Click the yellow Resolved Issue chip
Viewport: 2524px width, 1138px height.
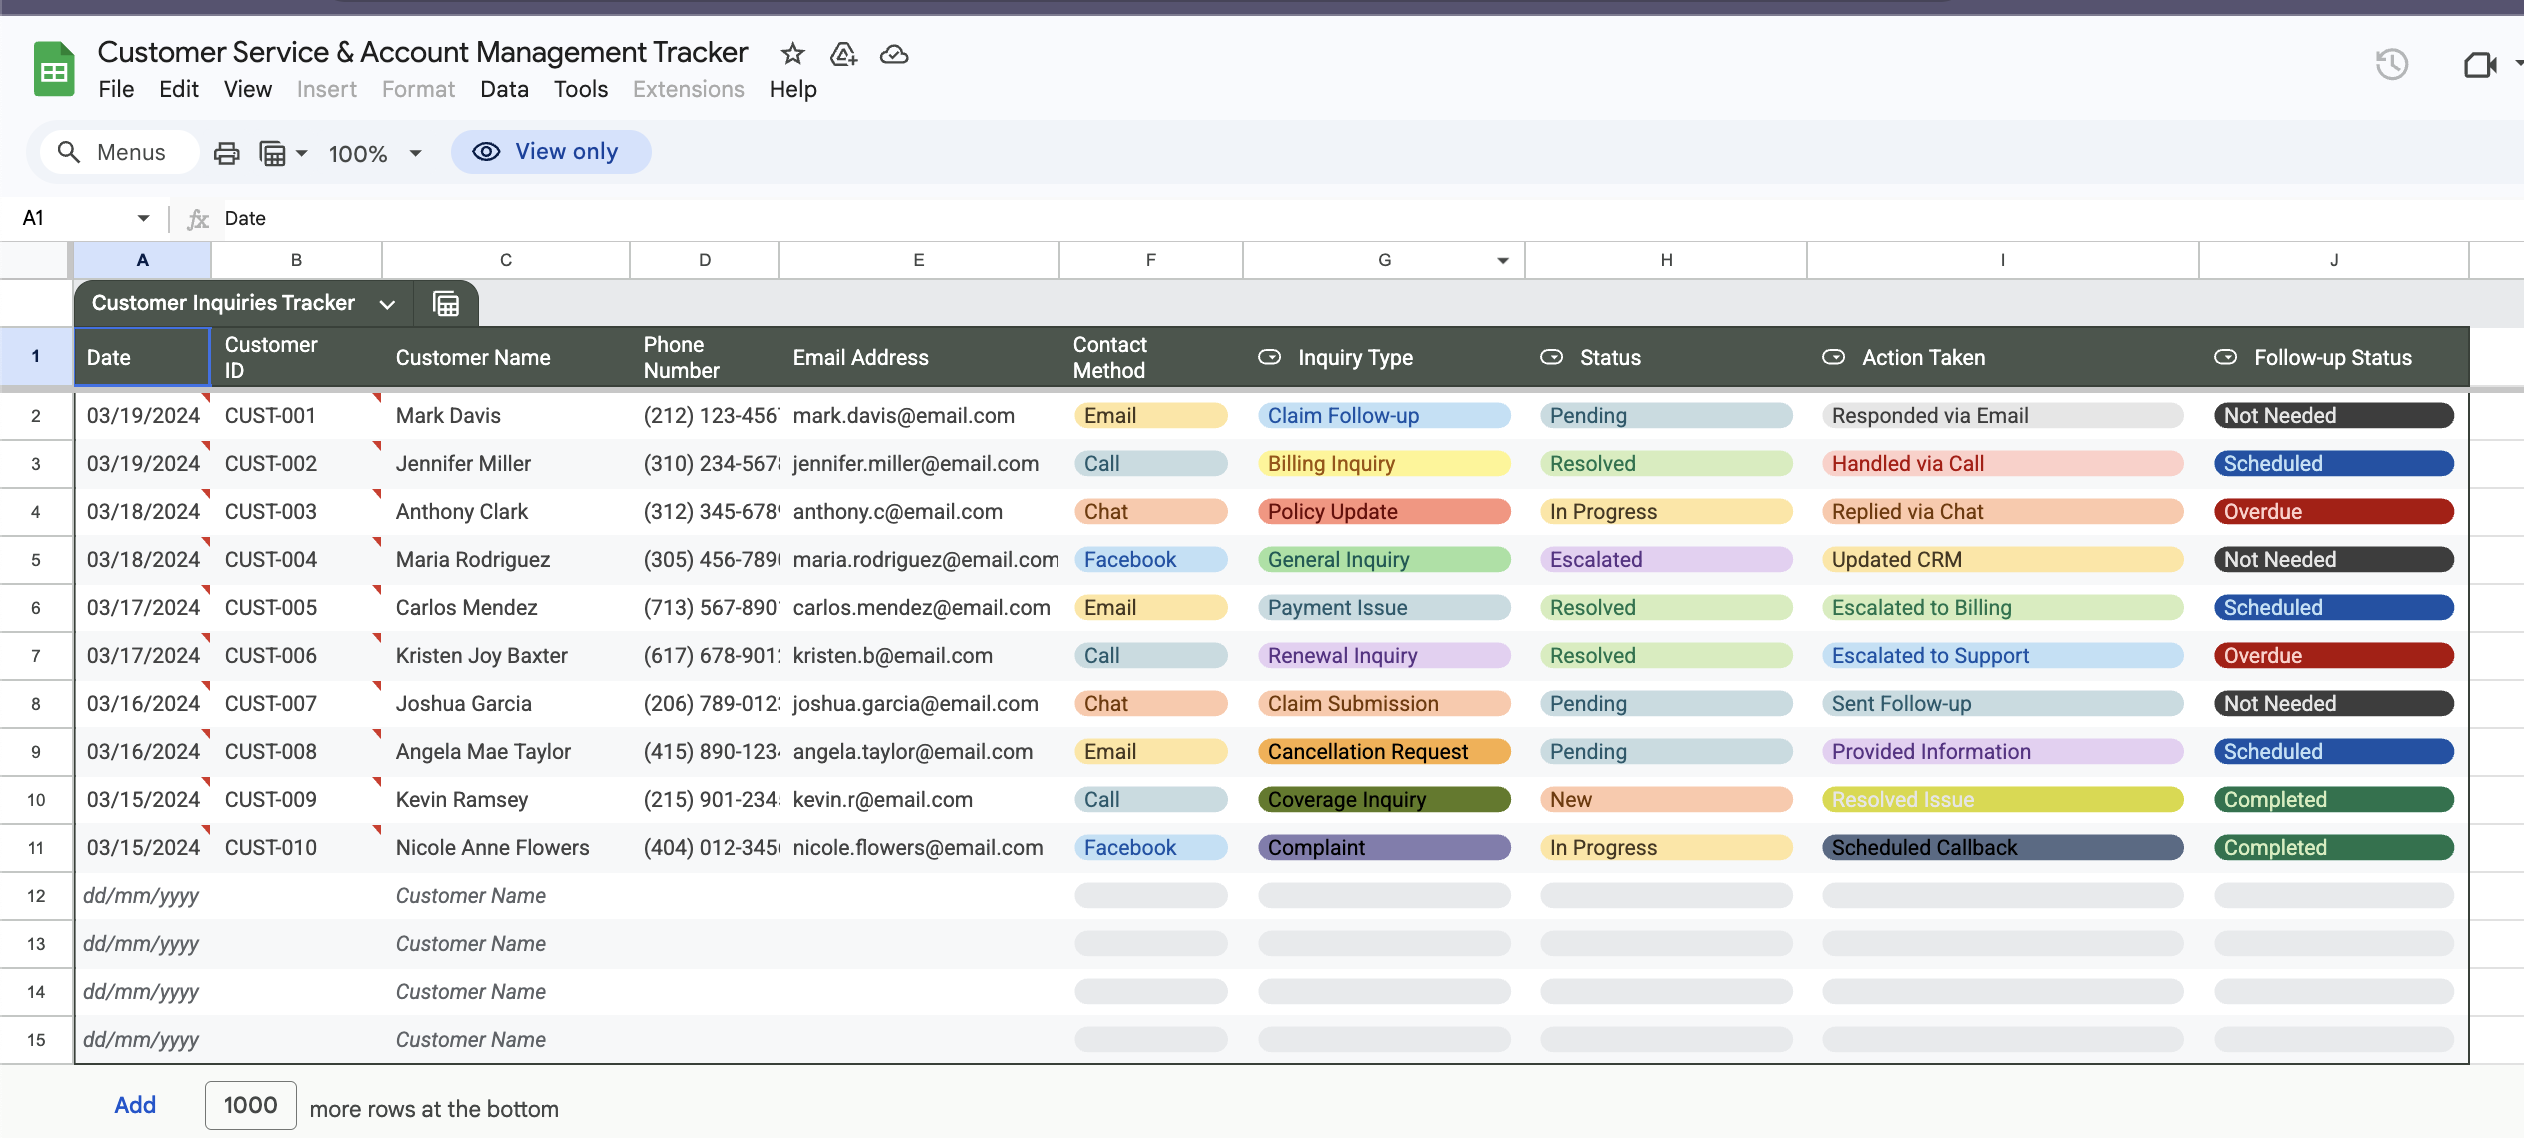click(x=2002, y=800)
